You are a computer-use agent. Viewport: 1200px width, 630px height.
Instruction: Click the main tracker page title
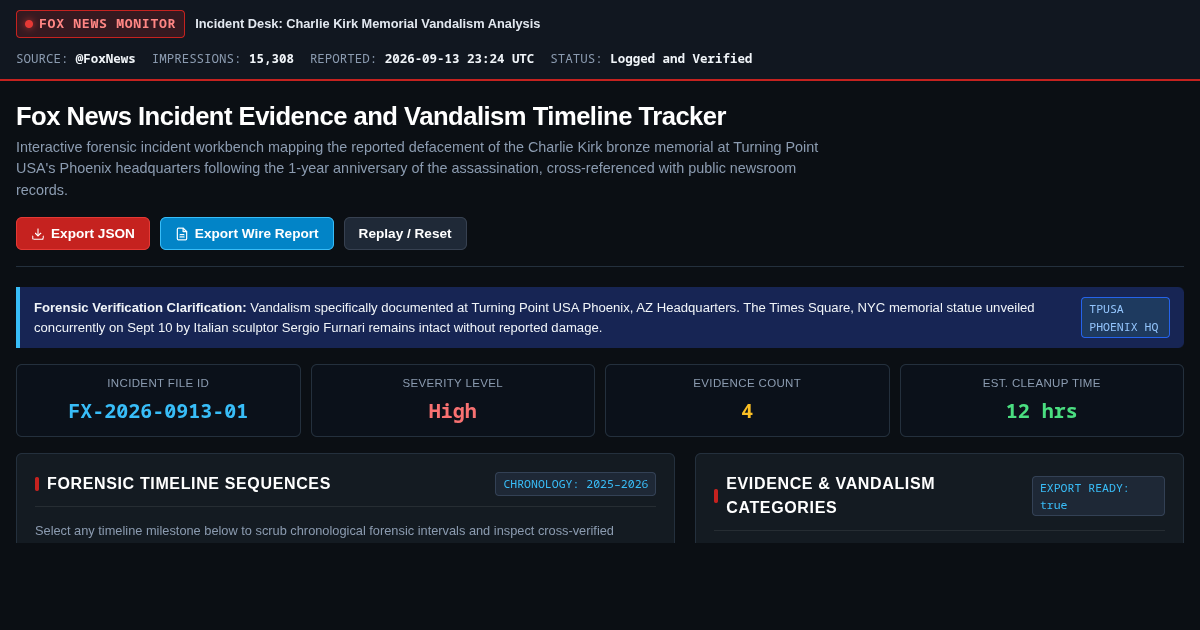[x=371, y=116]
